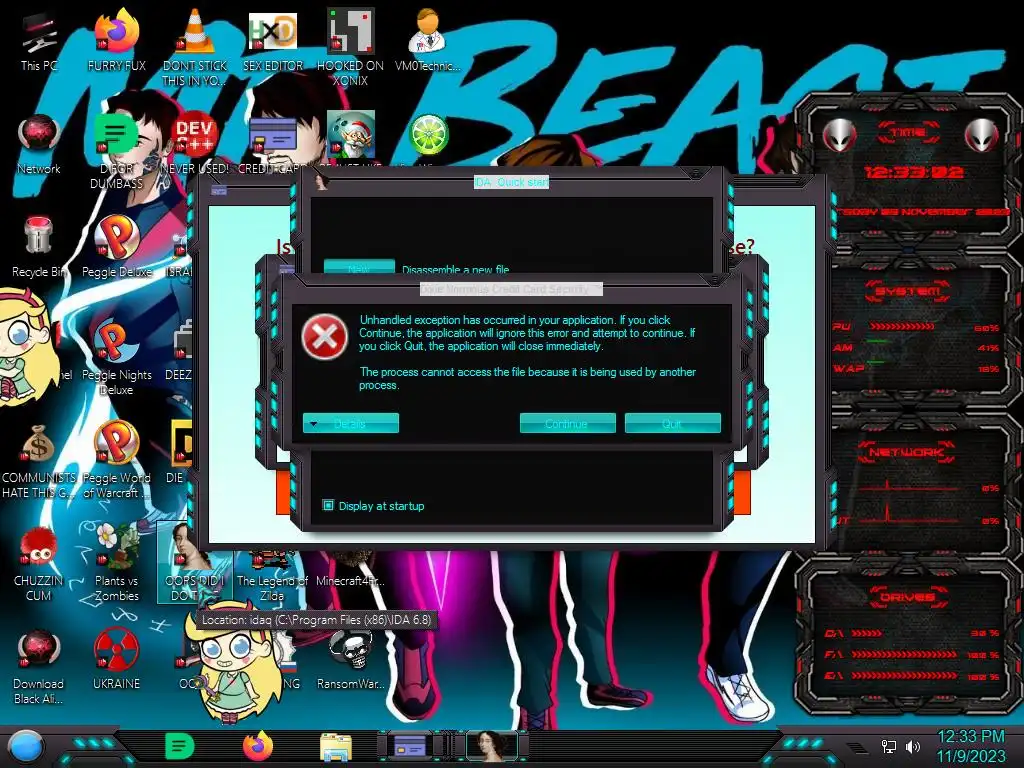Open Firefox from the taskbar
Viewport: 1024px width, 768px height.
click(x=258, y=746)
